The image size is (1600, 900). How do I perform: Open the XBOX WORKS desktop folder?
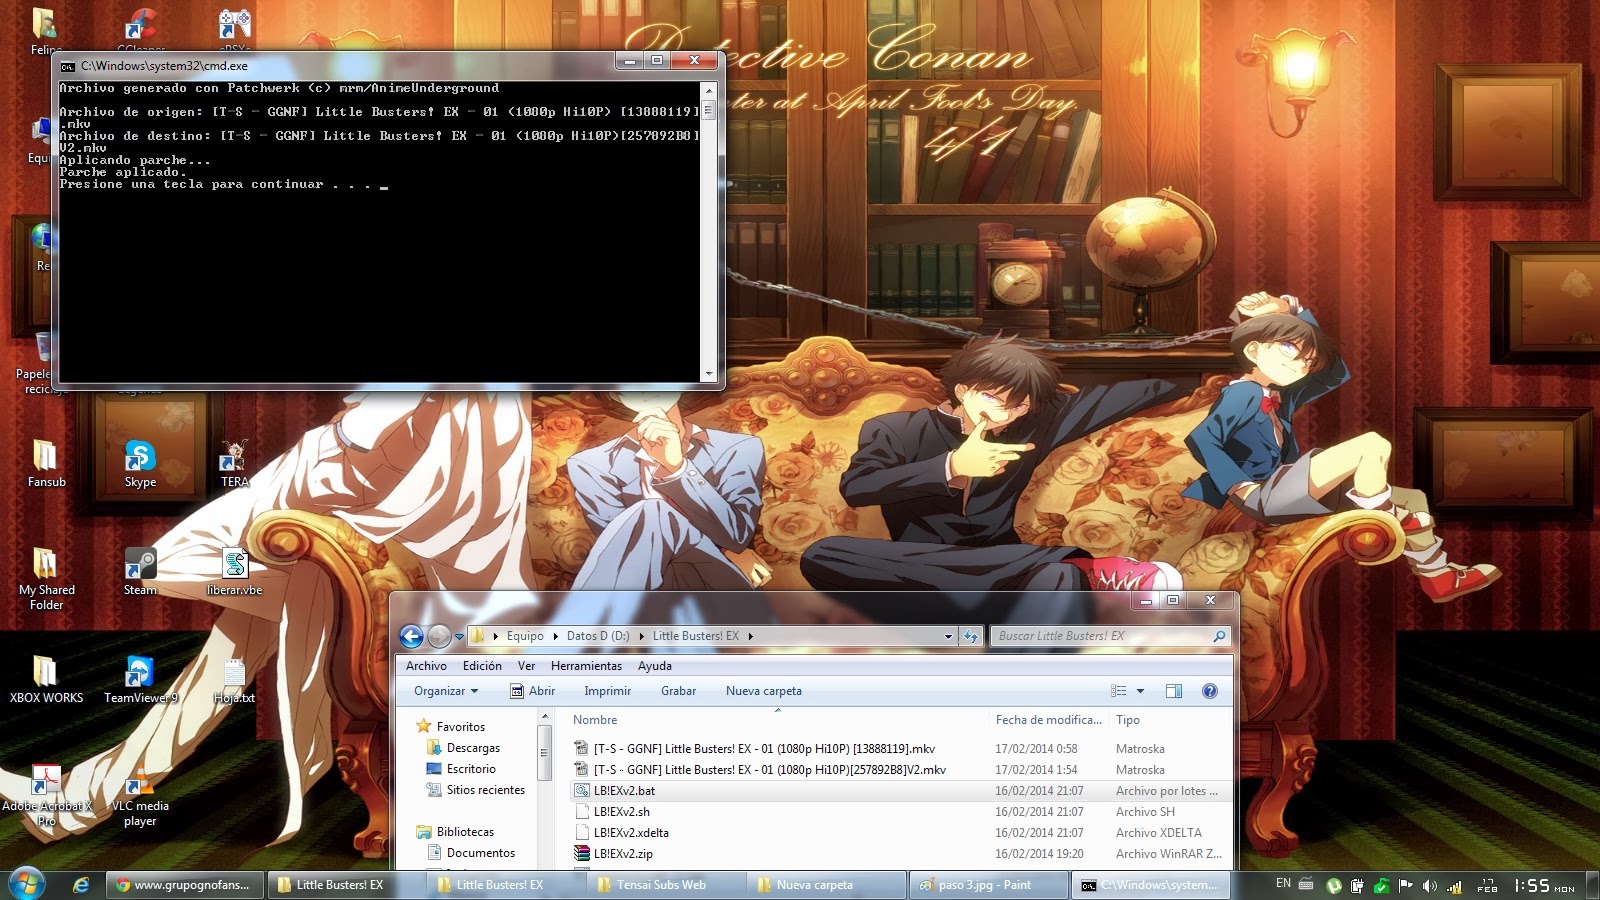coord(46,680)
